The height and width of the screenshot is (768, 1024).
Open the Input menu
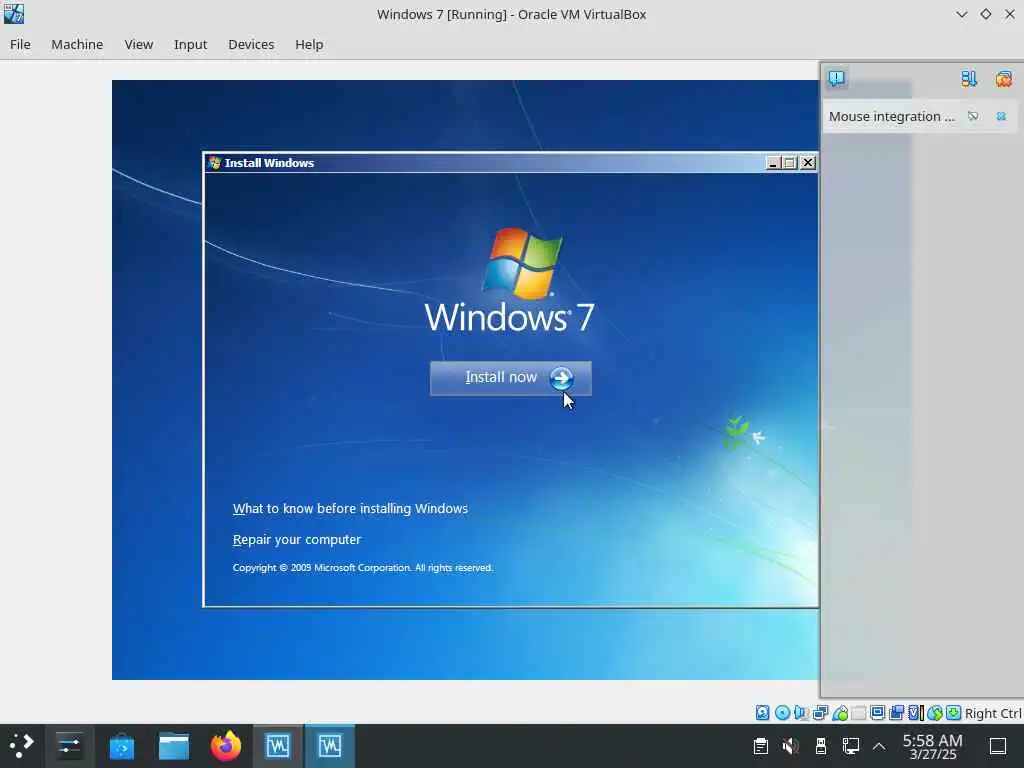pos(190,44)
